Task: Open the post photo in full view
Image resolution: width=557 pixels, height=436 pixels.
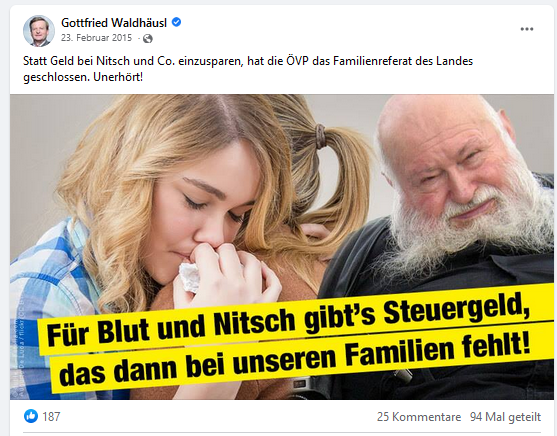Action: [281, 247]
